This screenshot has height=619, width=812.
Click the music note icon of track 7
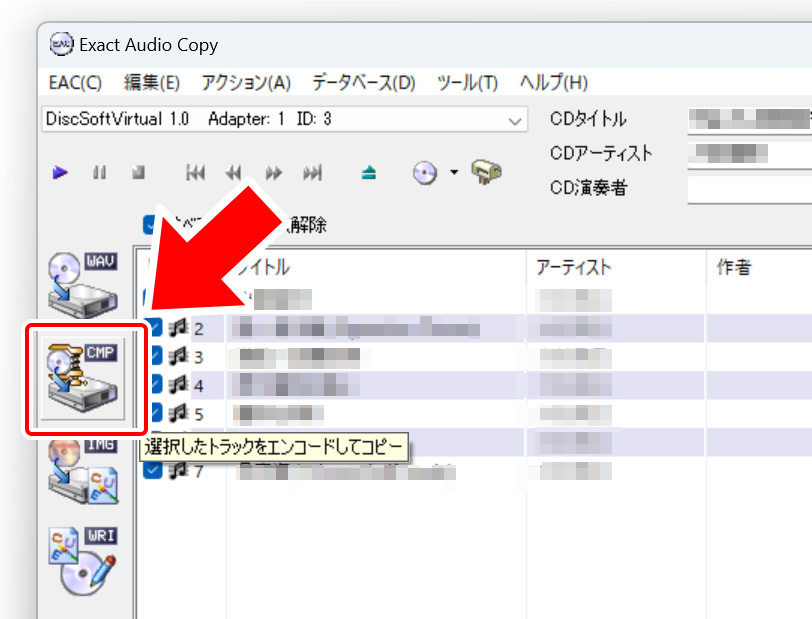(178, 470)
